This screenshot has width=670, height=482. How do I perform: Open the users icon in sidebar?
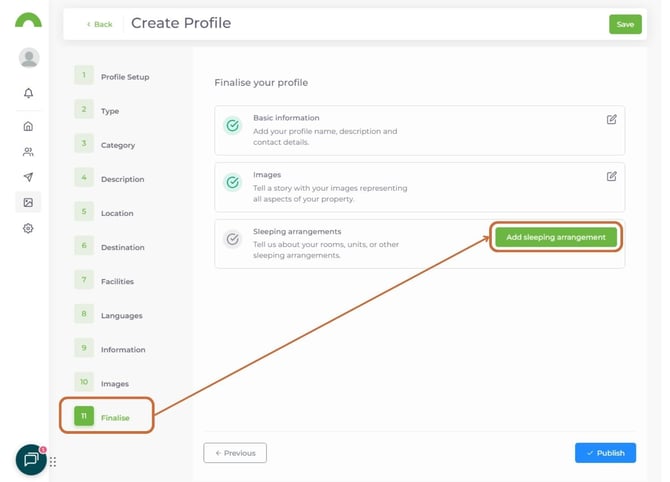click(28, 152)
